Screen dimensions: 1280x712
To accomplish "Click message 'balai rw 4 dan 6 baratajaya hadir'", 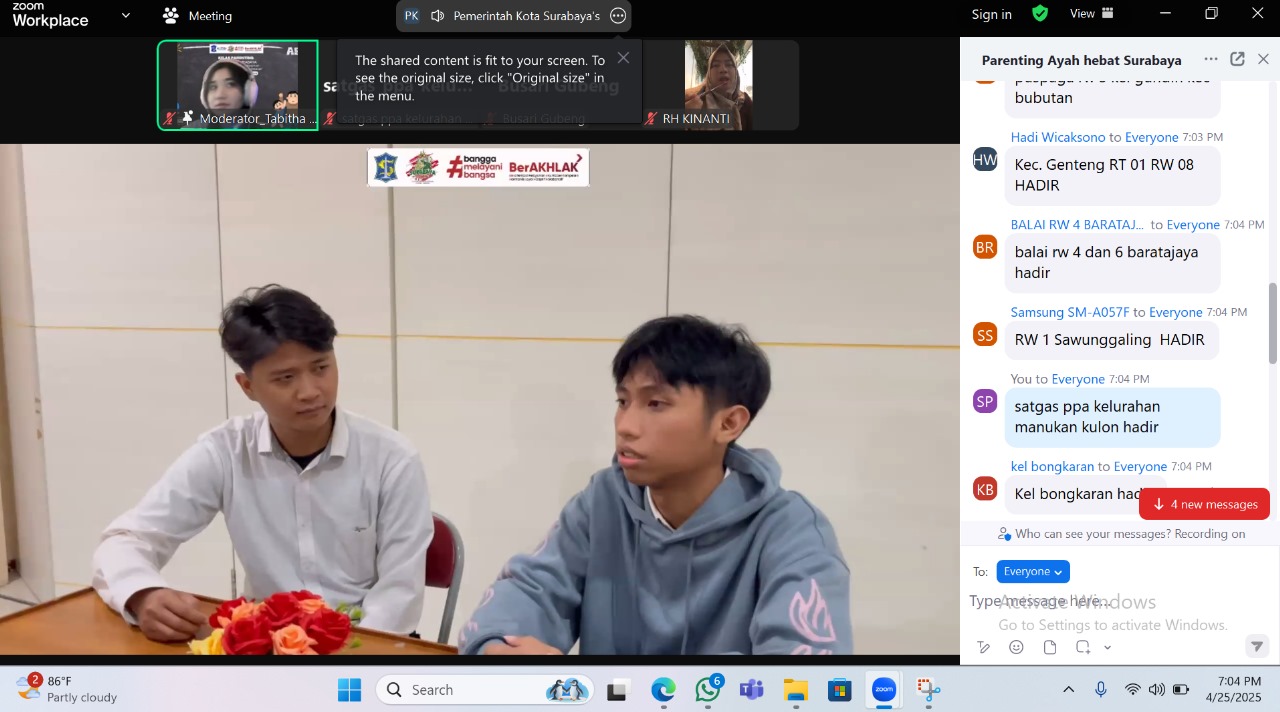I will (x=1112, y=262).
